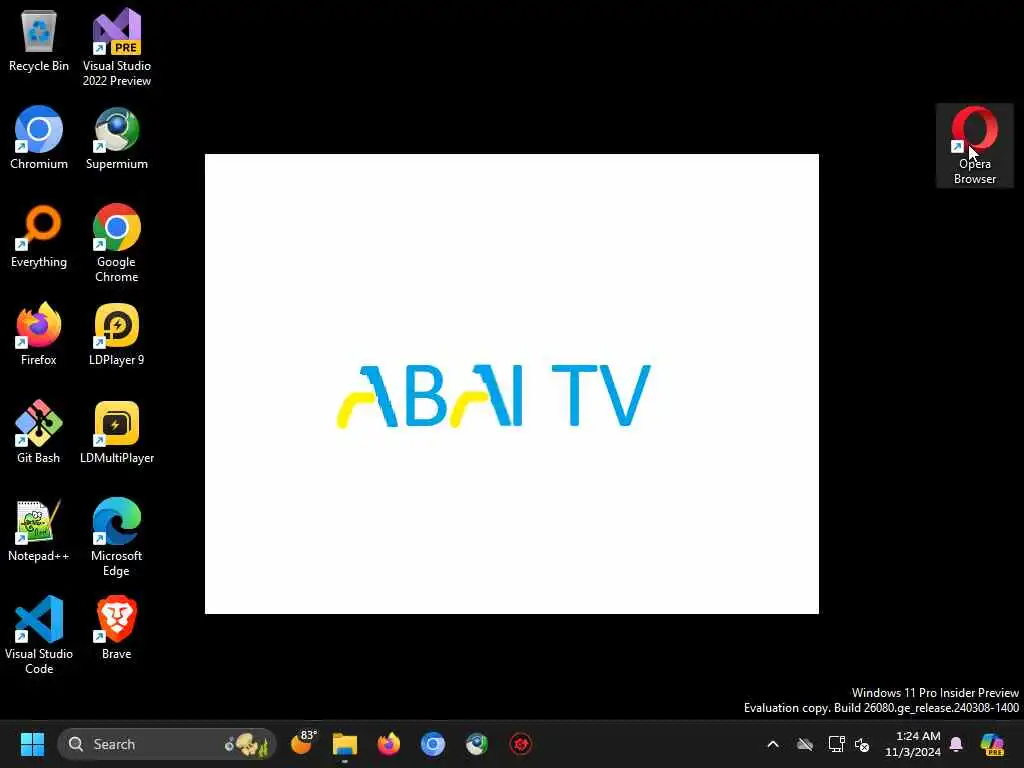Select the Microsoft Edge desktop icon
Viewport: 1024px width, 768px height.
click(x=117, y=537)
